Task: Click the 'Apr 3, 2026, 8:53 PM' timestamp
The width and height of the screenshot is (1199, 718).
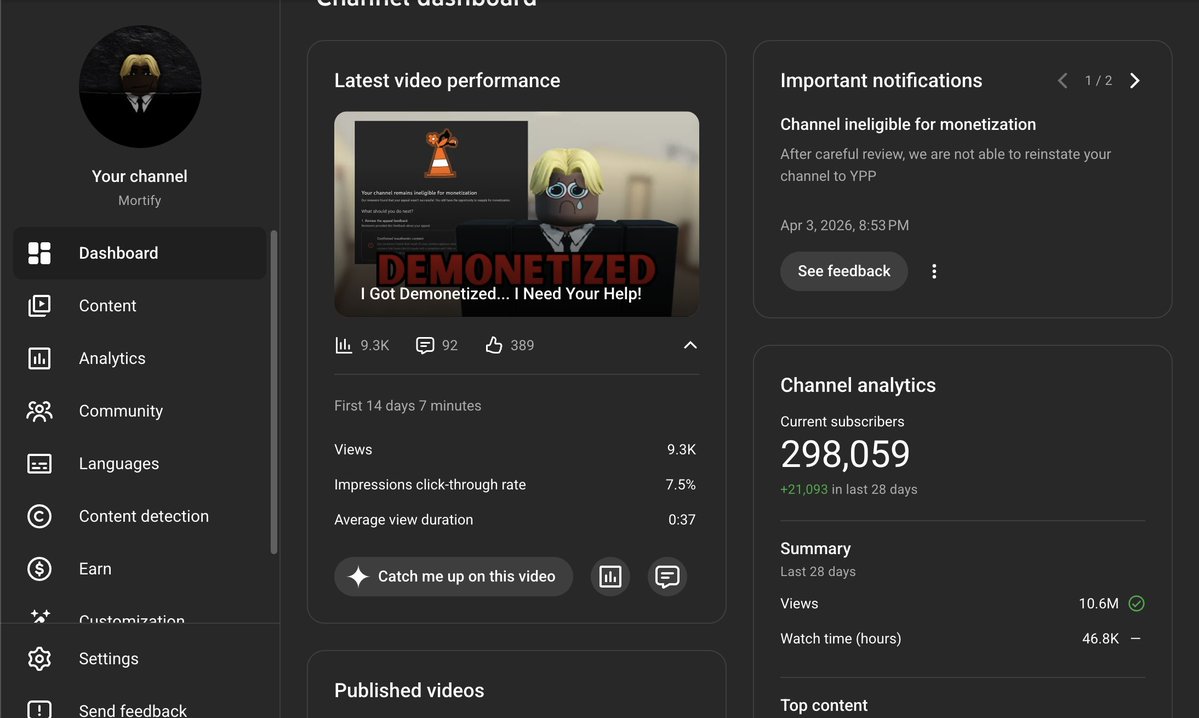Action: 844,226
